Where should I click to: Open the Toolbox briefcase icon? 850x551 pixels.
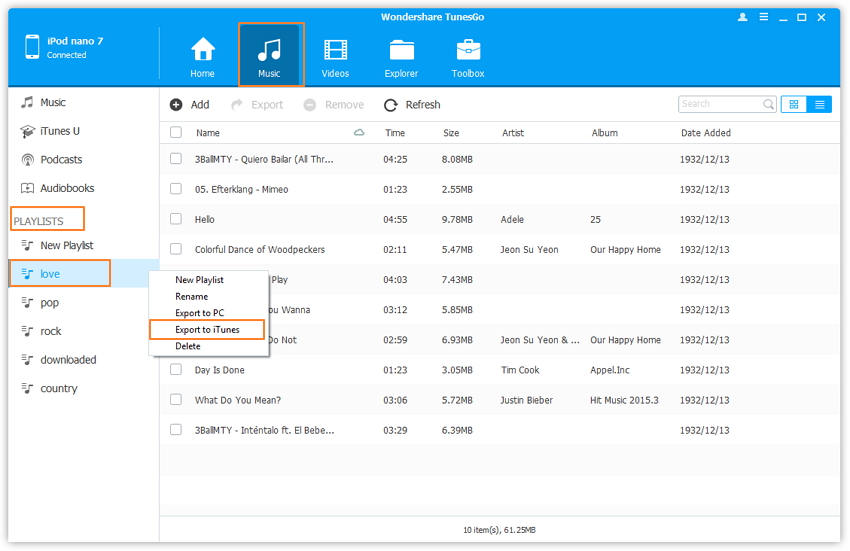tap(467, 50)
